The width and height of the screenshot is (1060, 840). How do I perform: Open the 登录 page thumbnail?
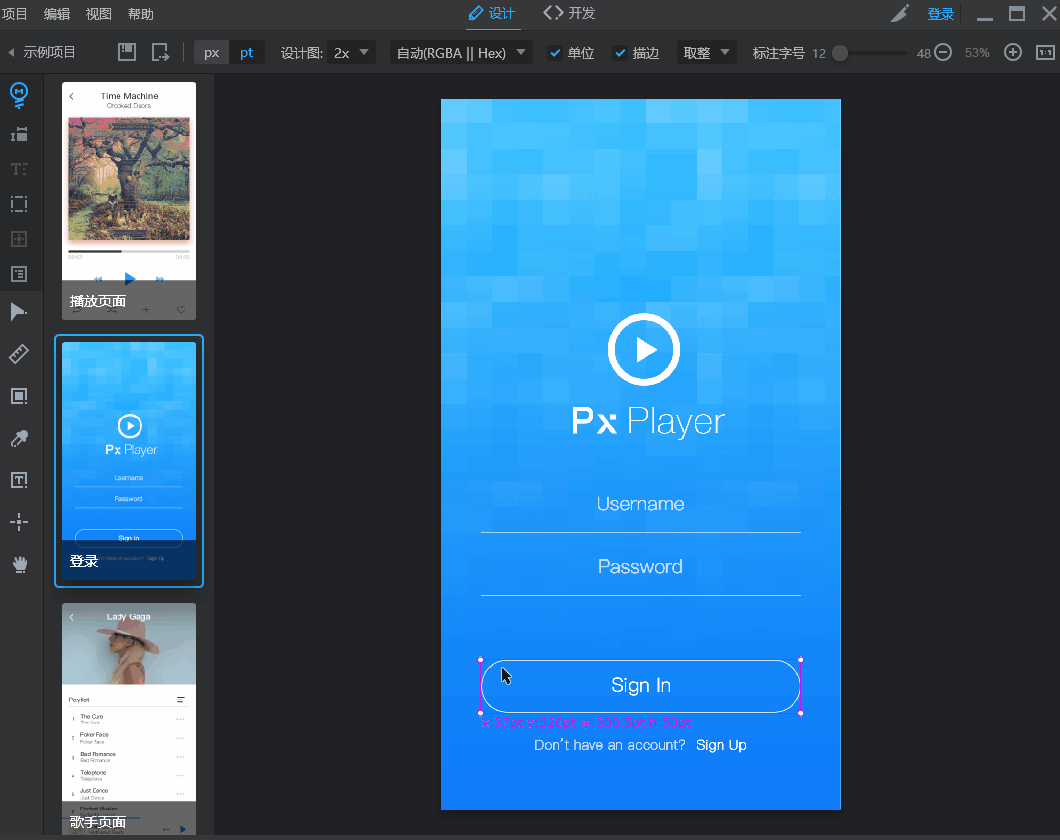click(x=129, y=461)
